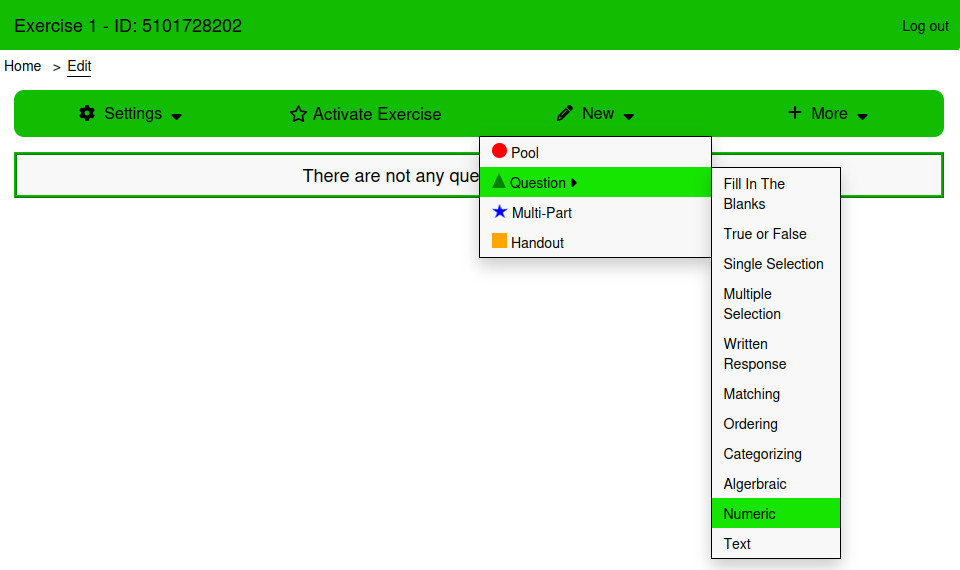Select Fill In The Blanks option
This screenshot has width=960, height=570.
point(754,194)
